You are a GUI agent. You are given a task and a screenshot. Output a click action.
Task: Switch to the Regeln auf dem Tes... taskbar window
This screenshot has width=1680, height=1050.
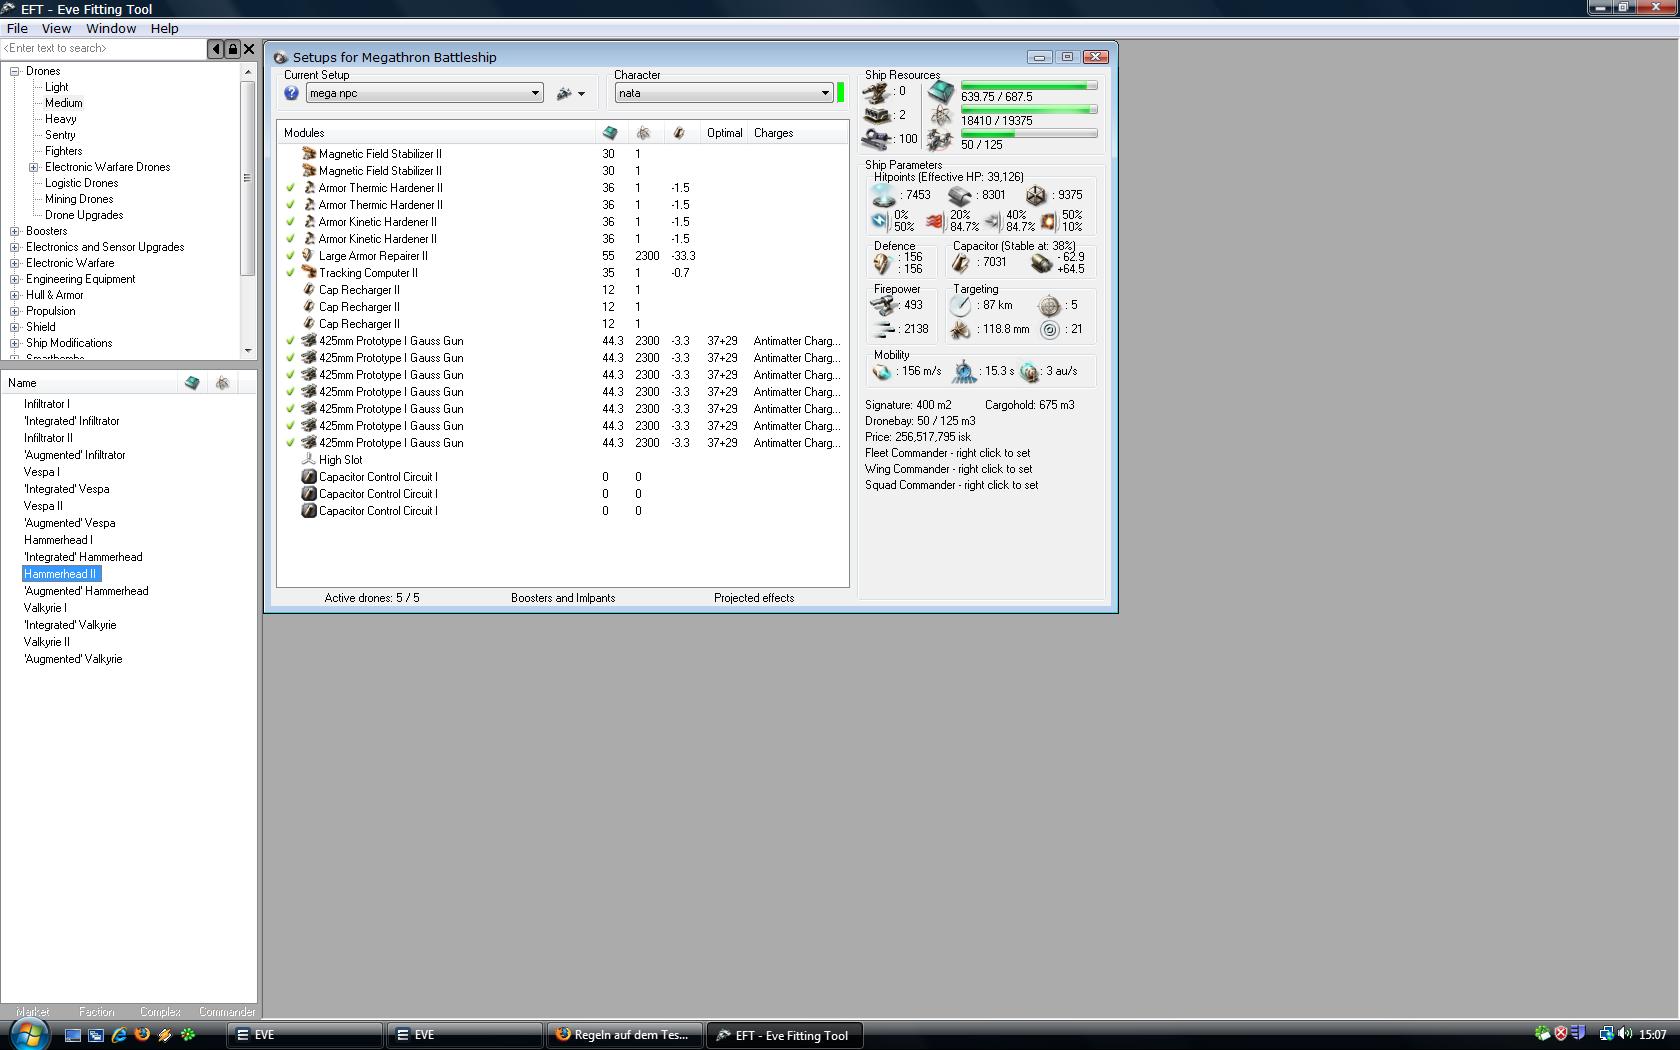click(x=623, y=1035)
